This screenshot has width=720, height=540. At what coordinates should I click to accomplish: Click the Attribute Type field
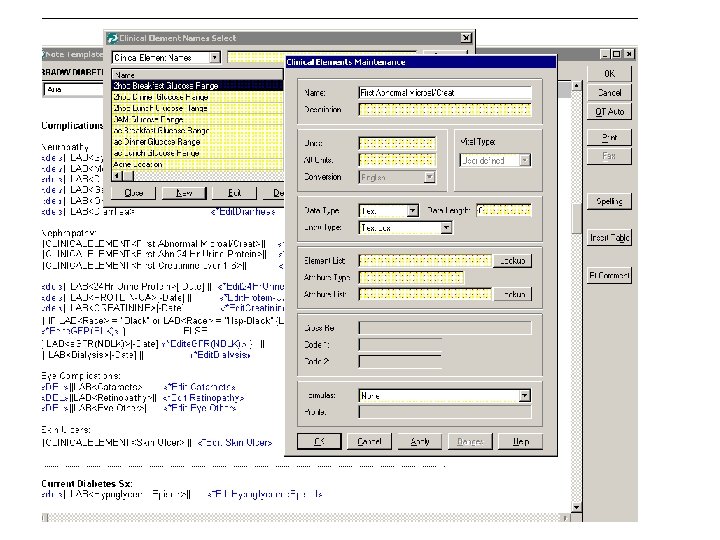[411, 278]
